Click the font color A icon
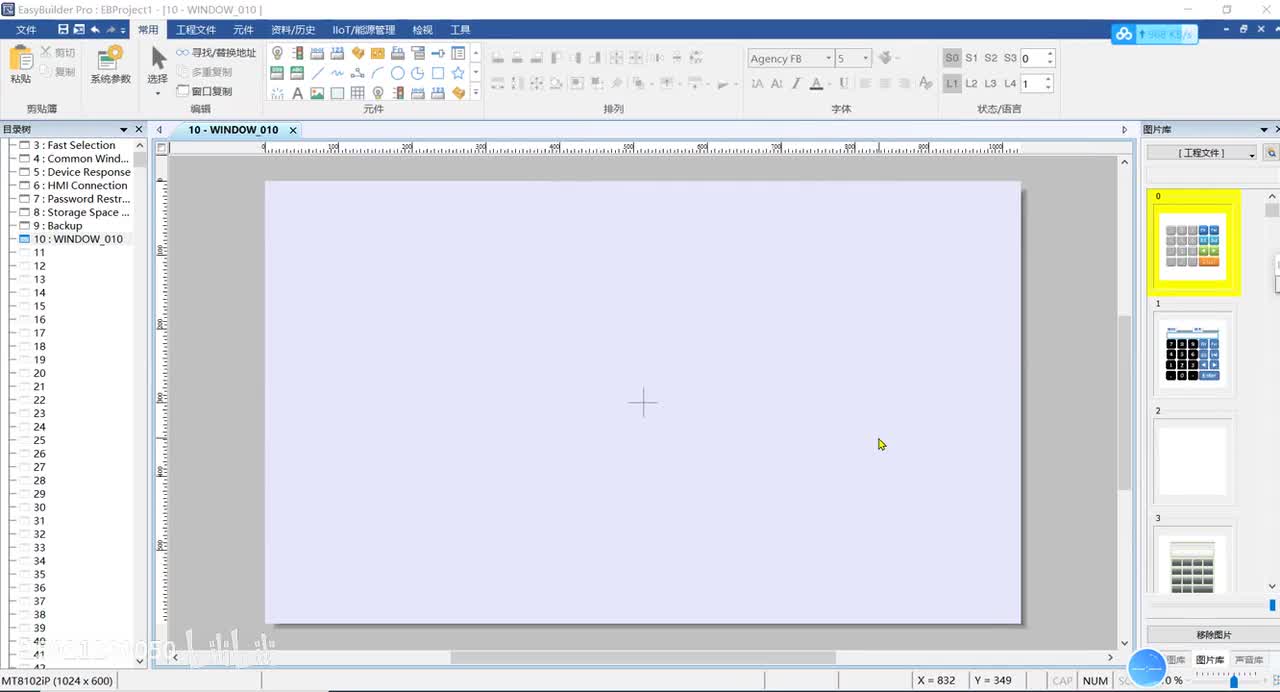1280x692 pixels. (816, 84)
